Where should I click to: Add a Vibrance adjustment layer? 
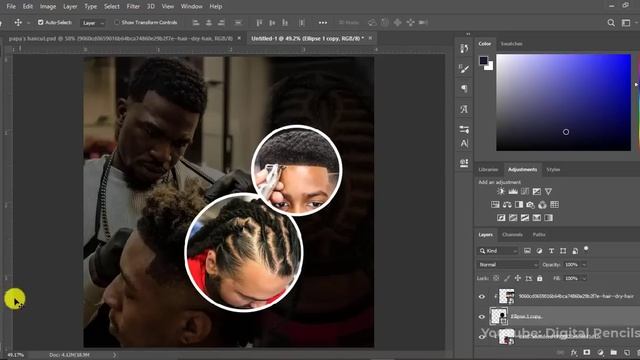[x=548, y=191]
